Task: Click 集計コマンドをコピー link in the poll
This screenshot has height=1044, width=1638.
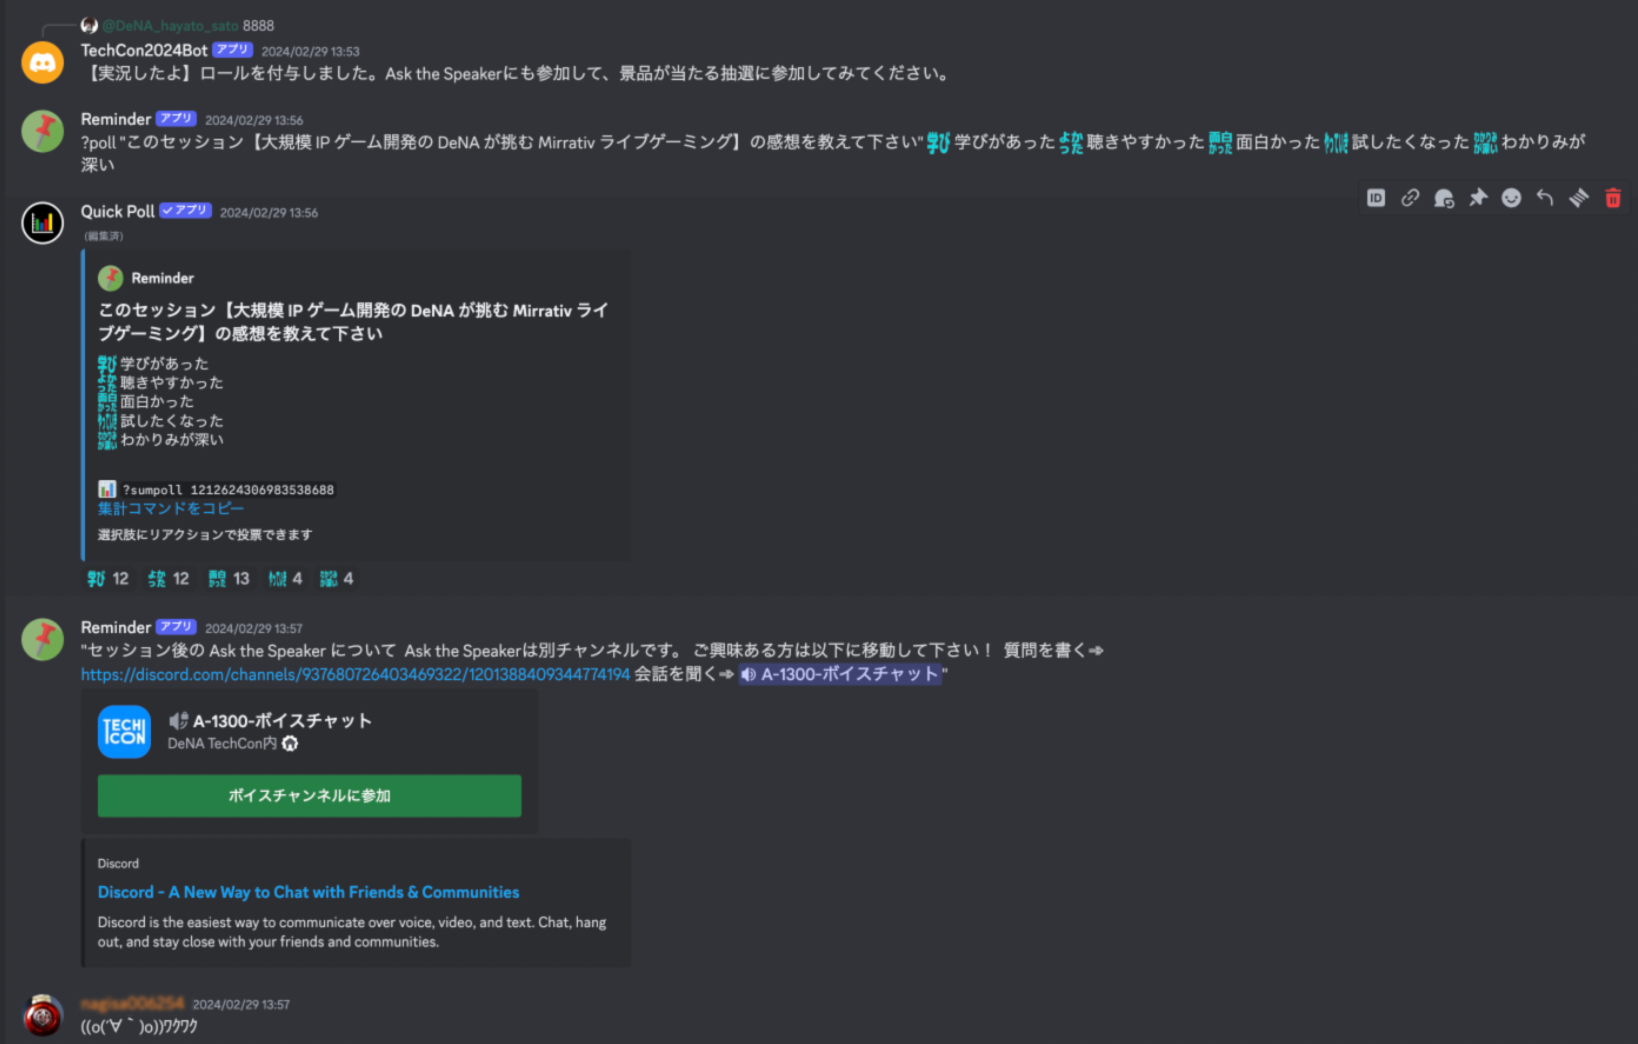Action: click(171, 508)
